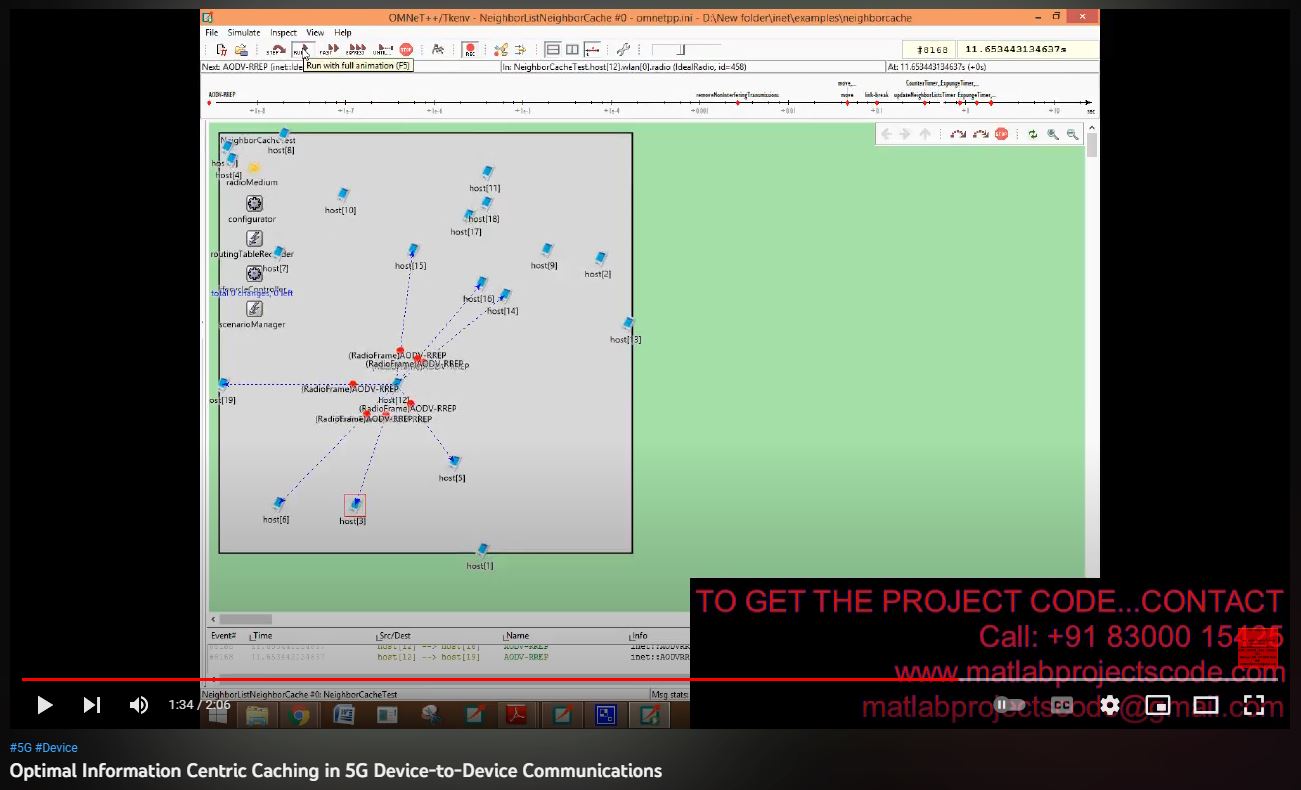Select the host[15] node
Image resolution: width=1301 pixels, height=790 pixels.
click(413, 251)
